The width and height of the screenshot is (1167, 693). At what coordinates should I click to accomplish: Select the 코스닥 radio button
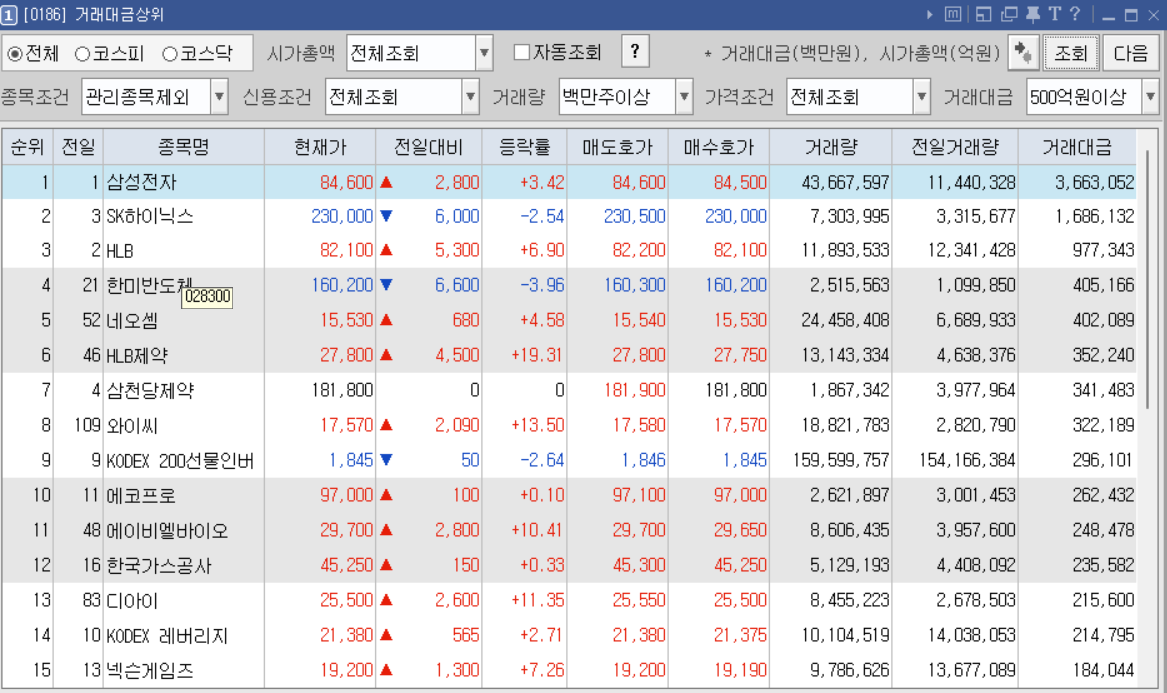click(x=170, y=54)
